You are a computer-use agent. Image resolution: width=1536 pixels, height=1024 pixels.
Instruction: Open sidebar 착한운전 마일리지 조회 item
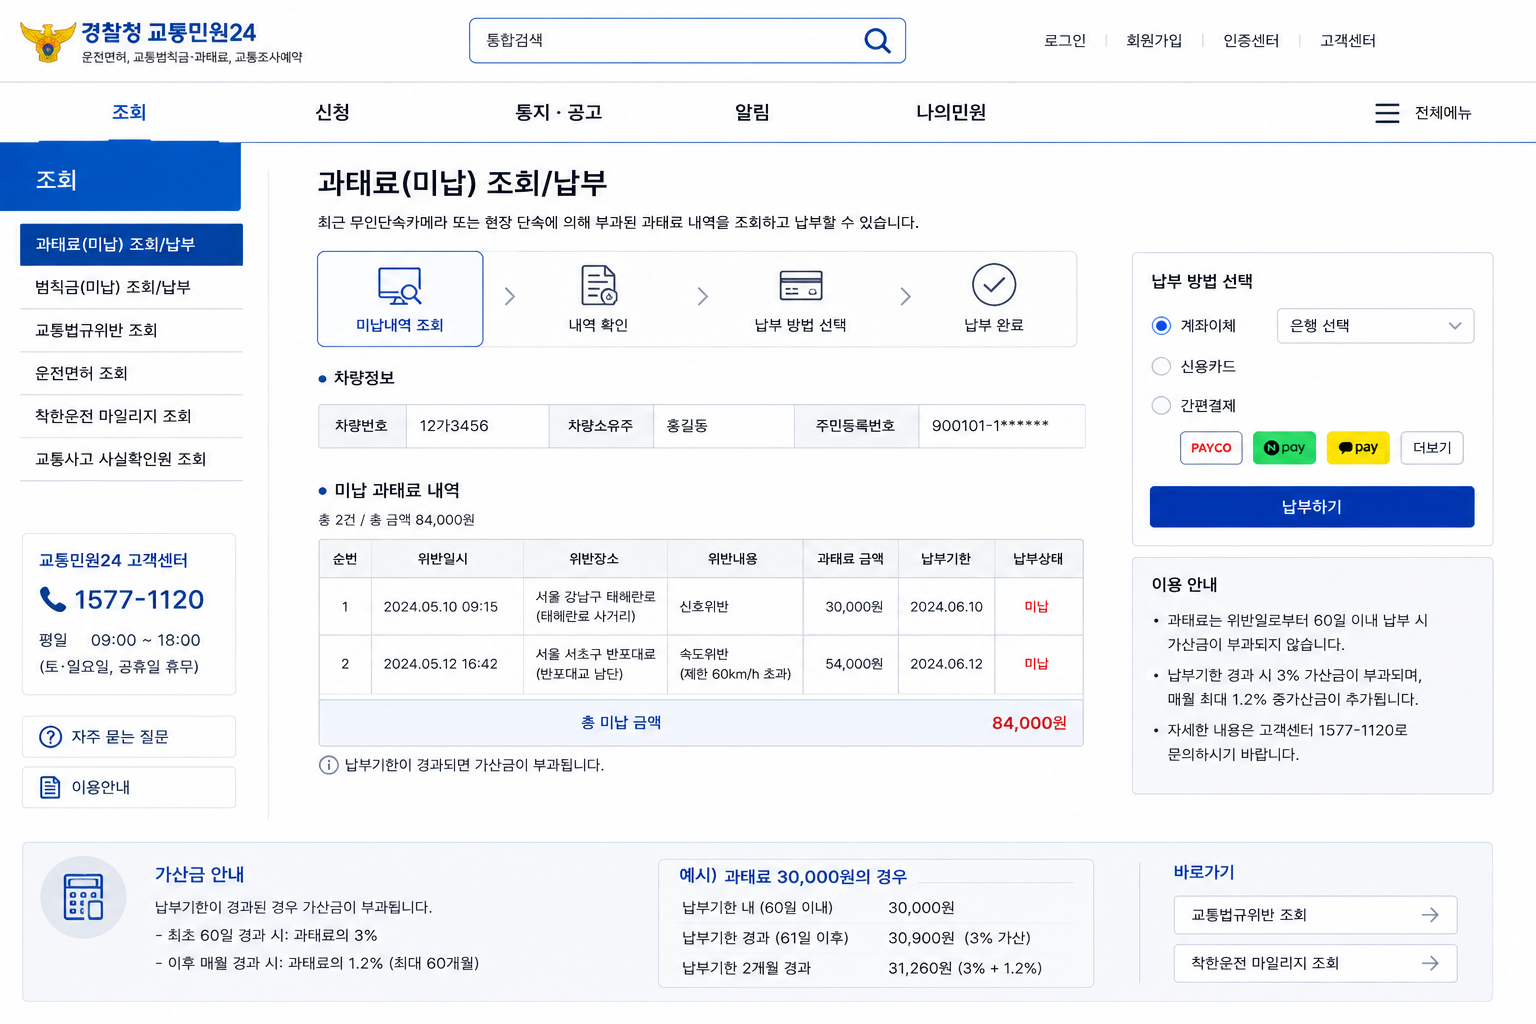tap(131, 416)
